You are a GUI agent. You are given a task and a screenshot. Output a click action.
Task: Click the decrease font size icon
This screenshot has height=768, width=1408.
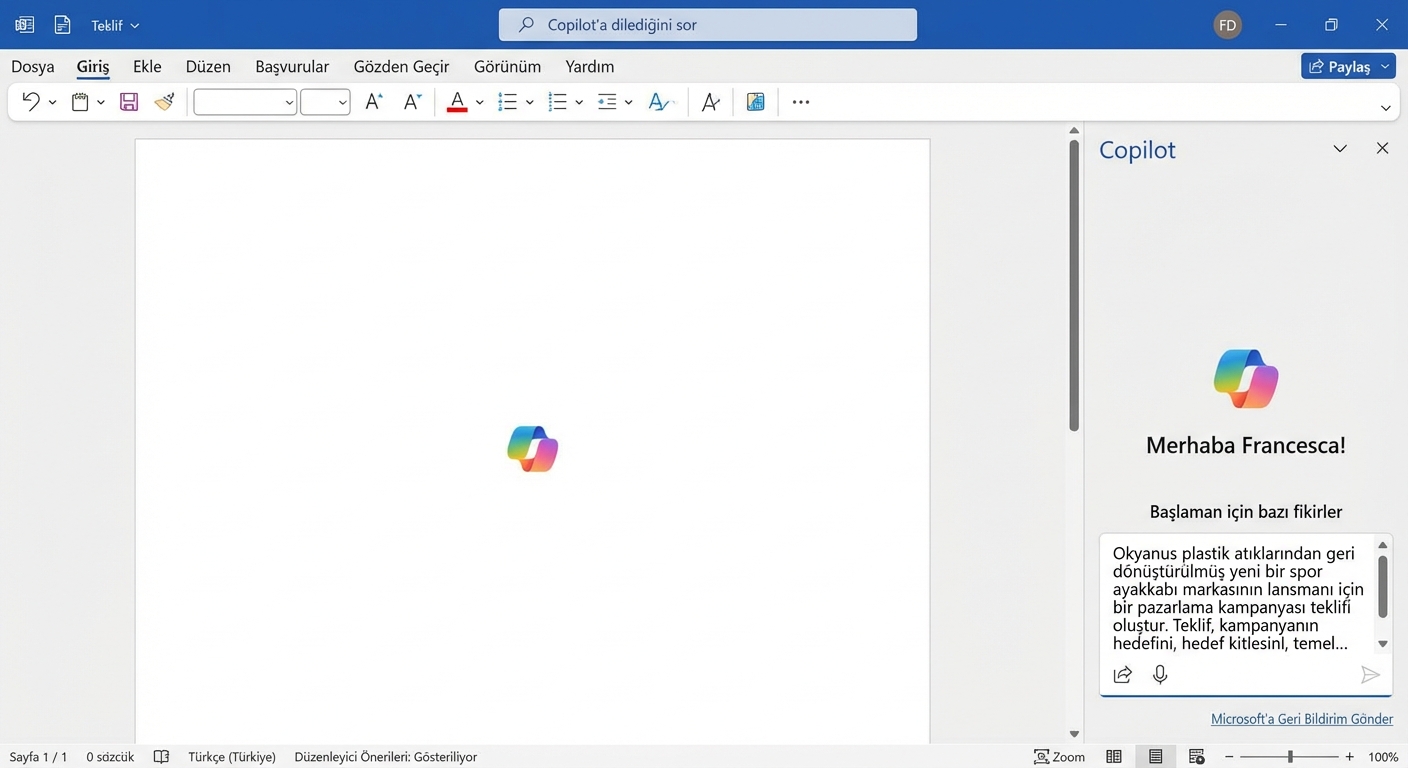(412, 102)
